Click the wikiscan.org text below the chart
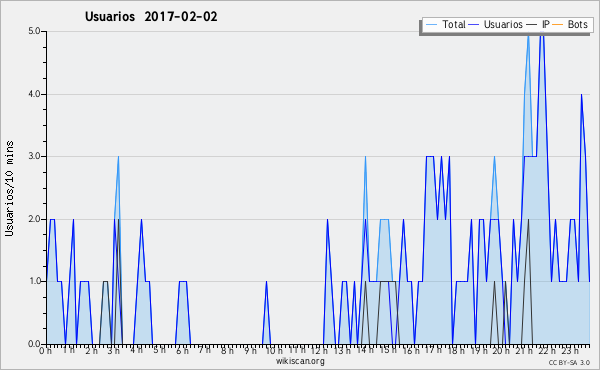The height and width of the screenshot is (370, 600). click(300, 361)
